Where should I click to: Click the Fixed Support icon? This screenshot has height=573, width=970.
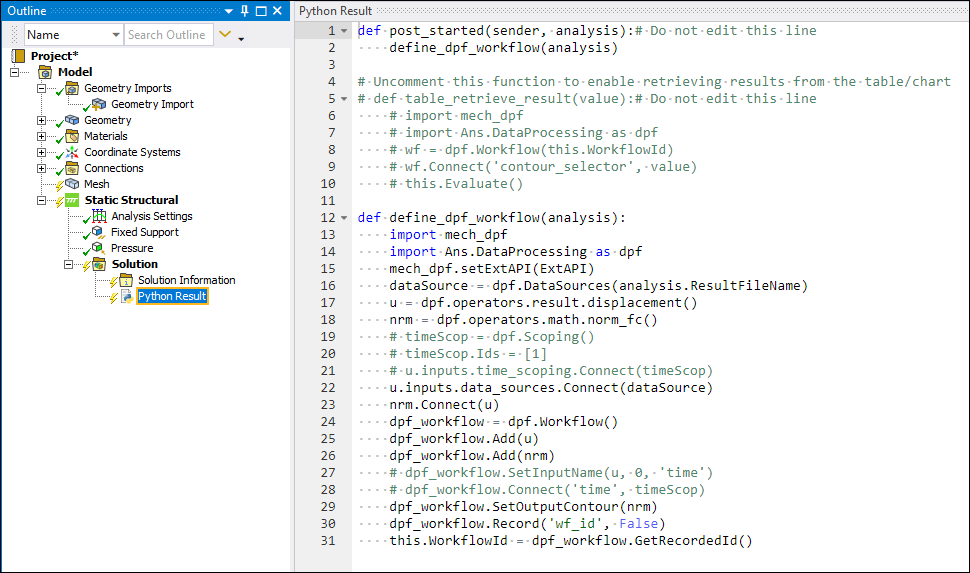(98, 232)
